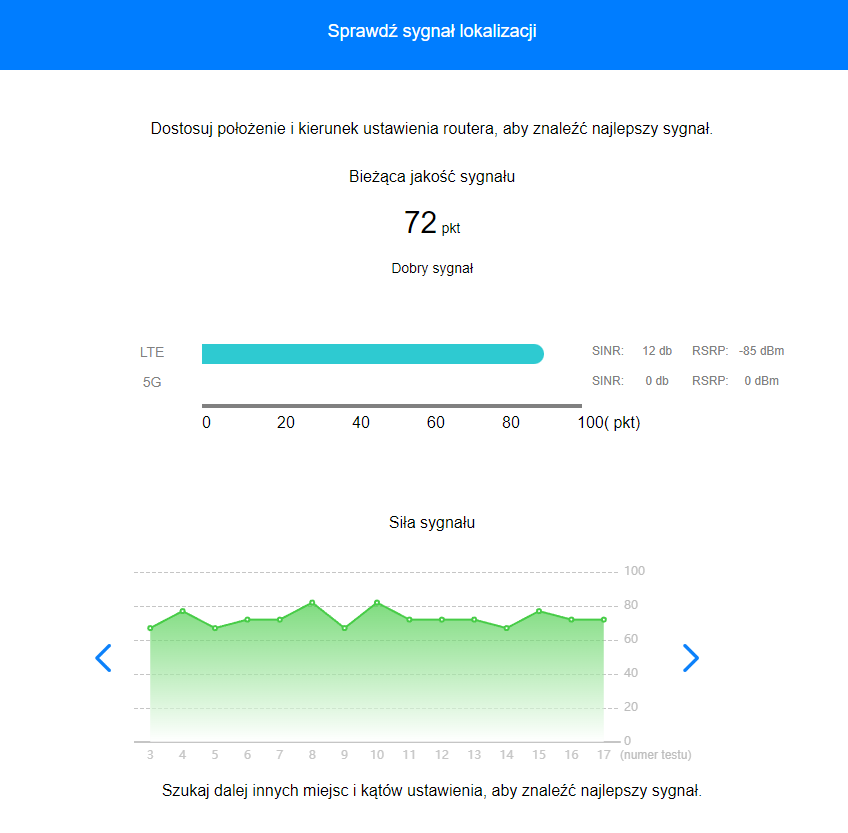This screenshot has width=848, height=833.
Task: Click the "Dobry sygnał" status text
Action: pos(432,268)
